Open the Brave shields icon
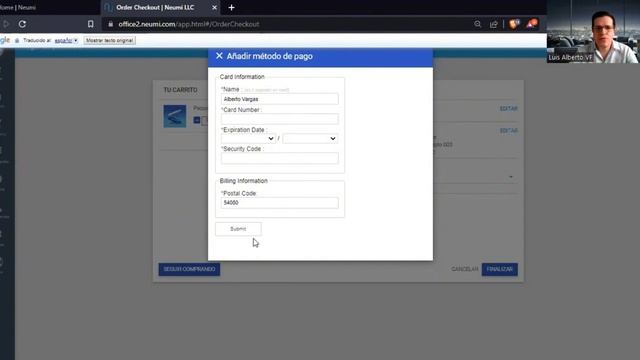 [514, 24]
